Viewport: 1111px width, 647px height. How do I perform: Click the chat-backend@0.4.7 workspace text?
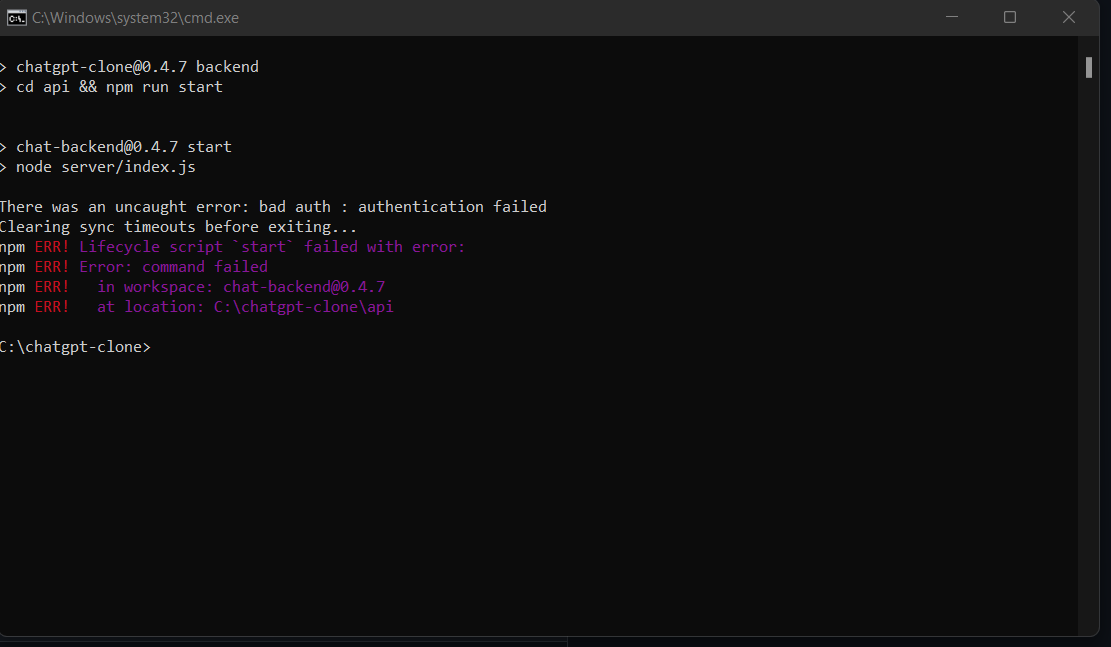pos(304,286)
